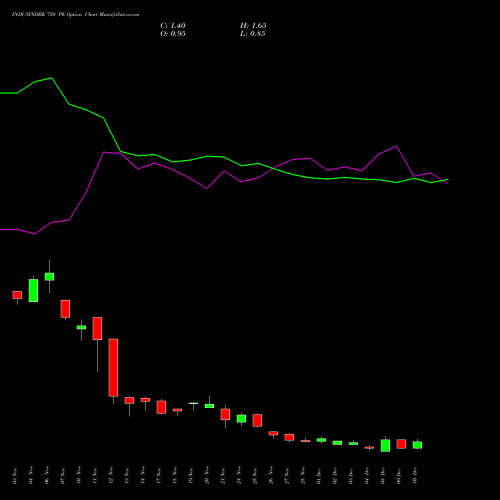Select the red candle for 09 Dec
Image resolution: width=500 pixels, height=500 pixels.
point(401,444)
